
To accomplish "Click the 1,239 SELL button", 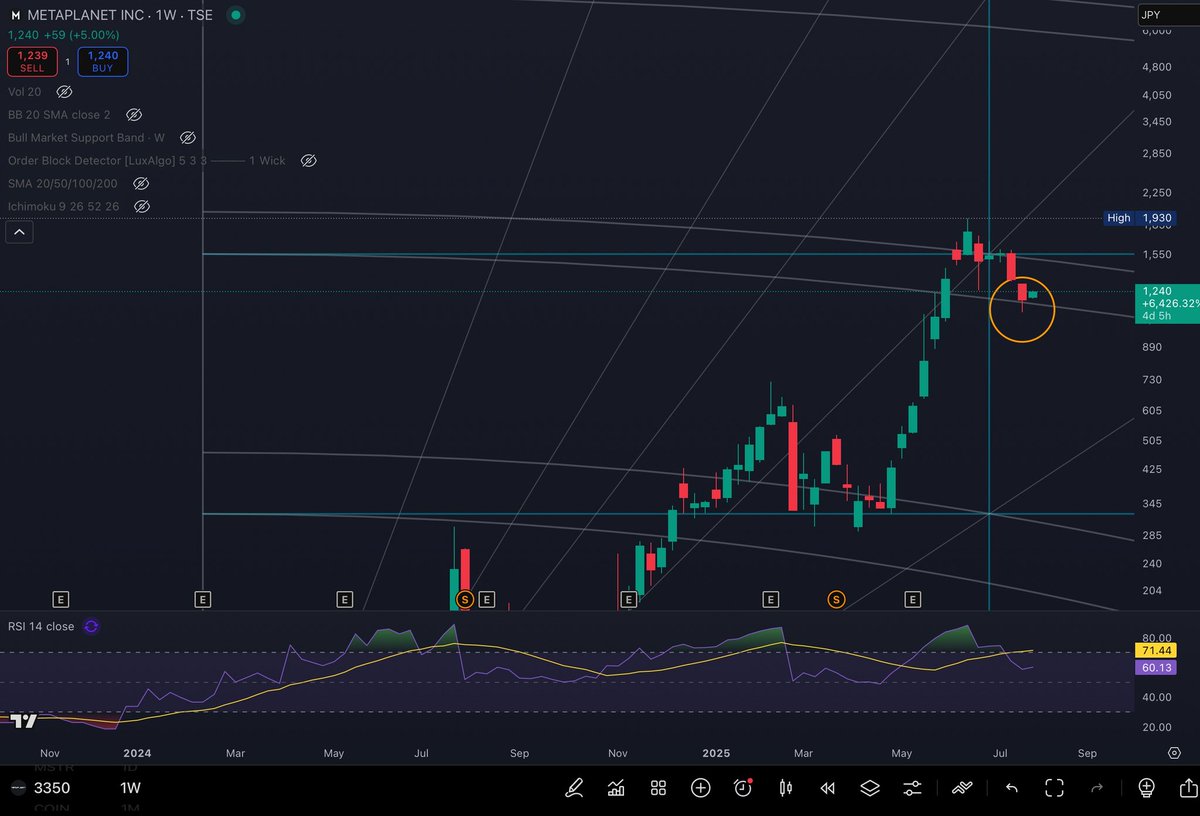I will click(x=32, y=62).
